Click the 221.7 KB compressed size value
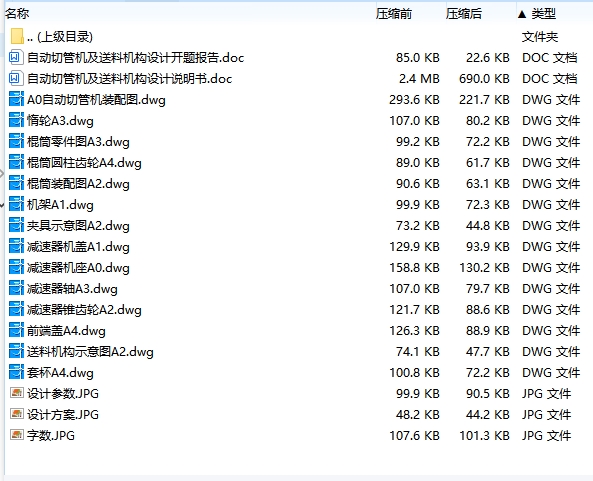This screenshot has width=593, height=481. 484,100
